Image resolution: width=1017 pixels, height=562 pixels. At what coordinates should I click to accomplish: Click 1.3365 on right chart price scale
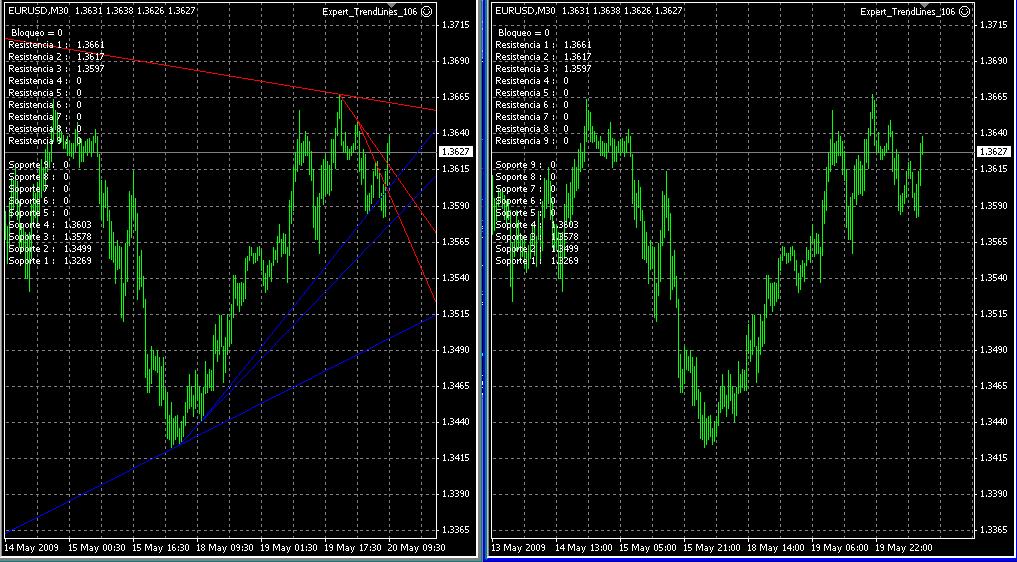coord(994,530)
